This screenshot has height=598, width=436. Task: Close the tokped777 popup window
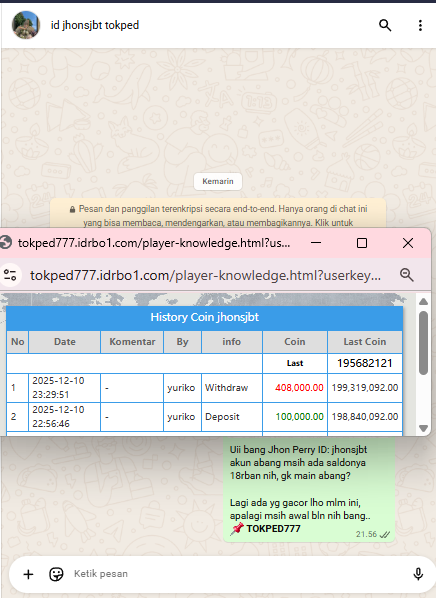[408, 243]
